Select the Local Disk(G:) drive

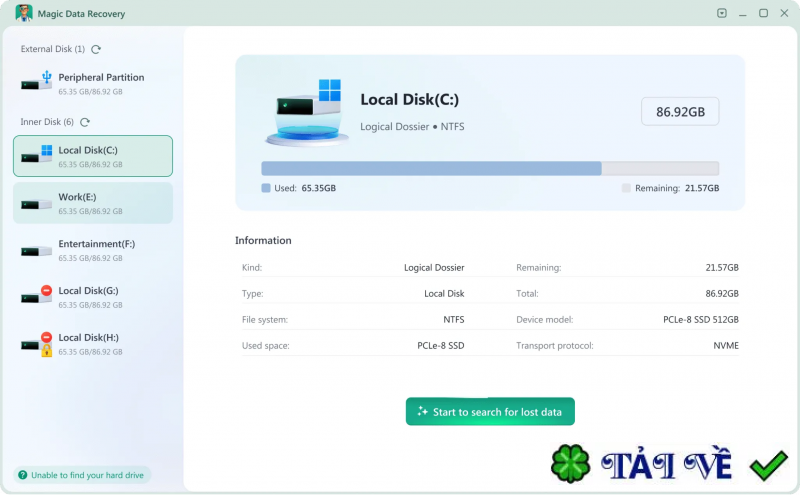click(x=93, y=297)
